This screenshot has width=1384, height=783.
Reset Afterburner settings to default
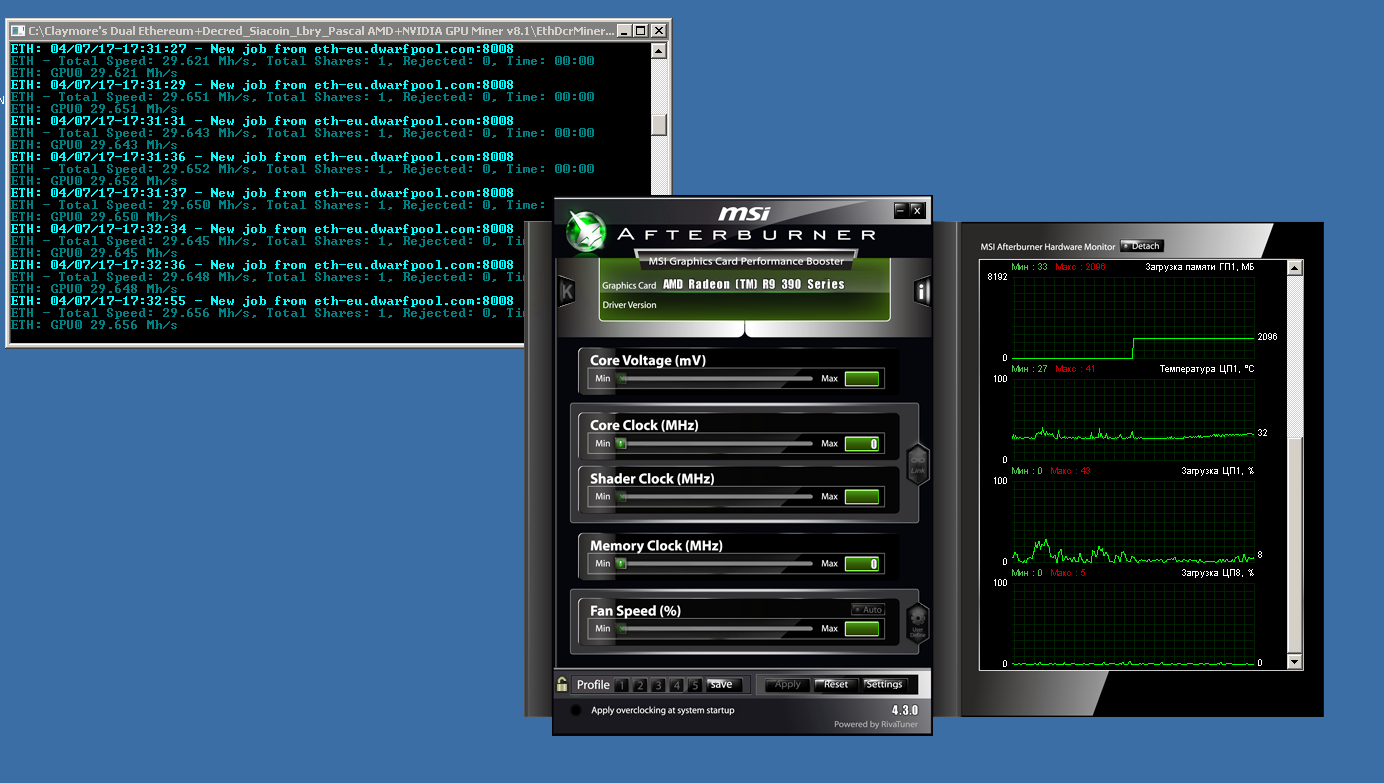[x=836, y=685]
